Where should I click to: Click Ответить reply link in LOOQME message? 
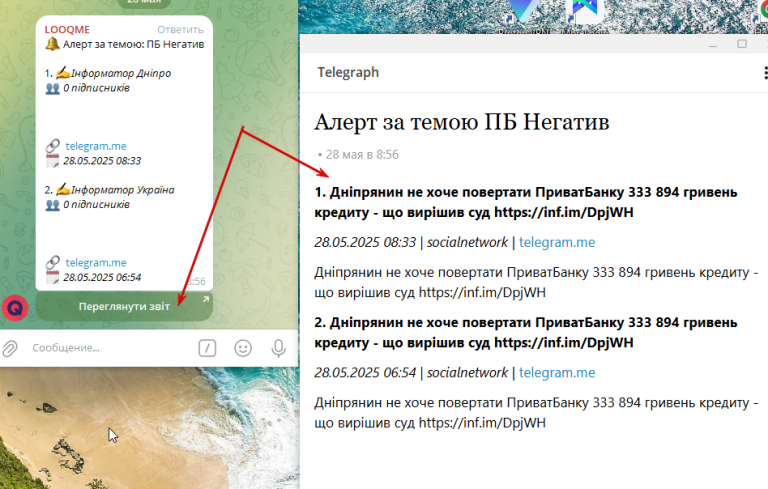[180, 29]
